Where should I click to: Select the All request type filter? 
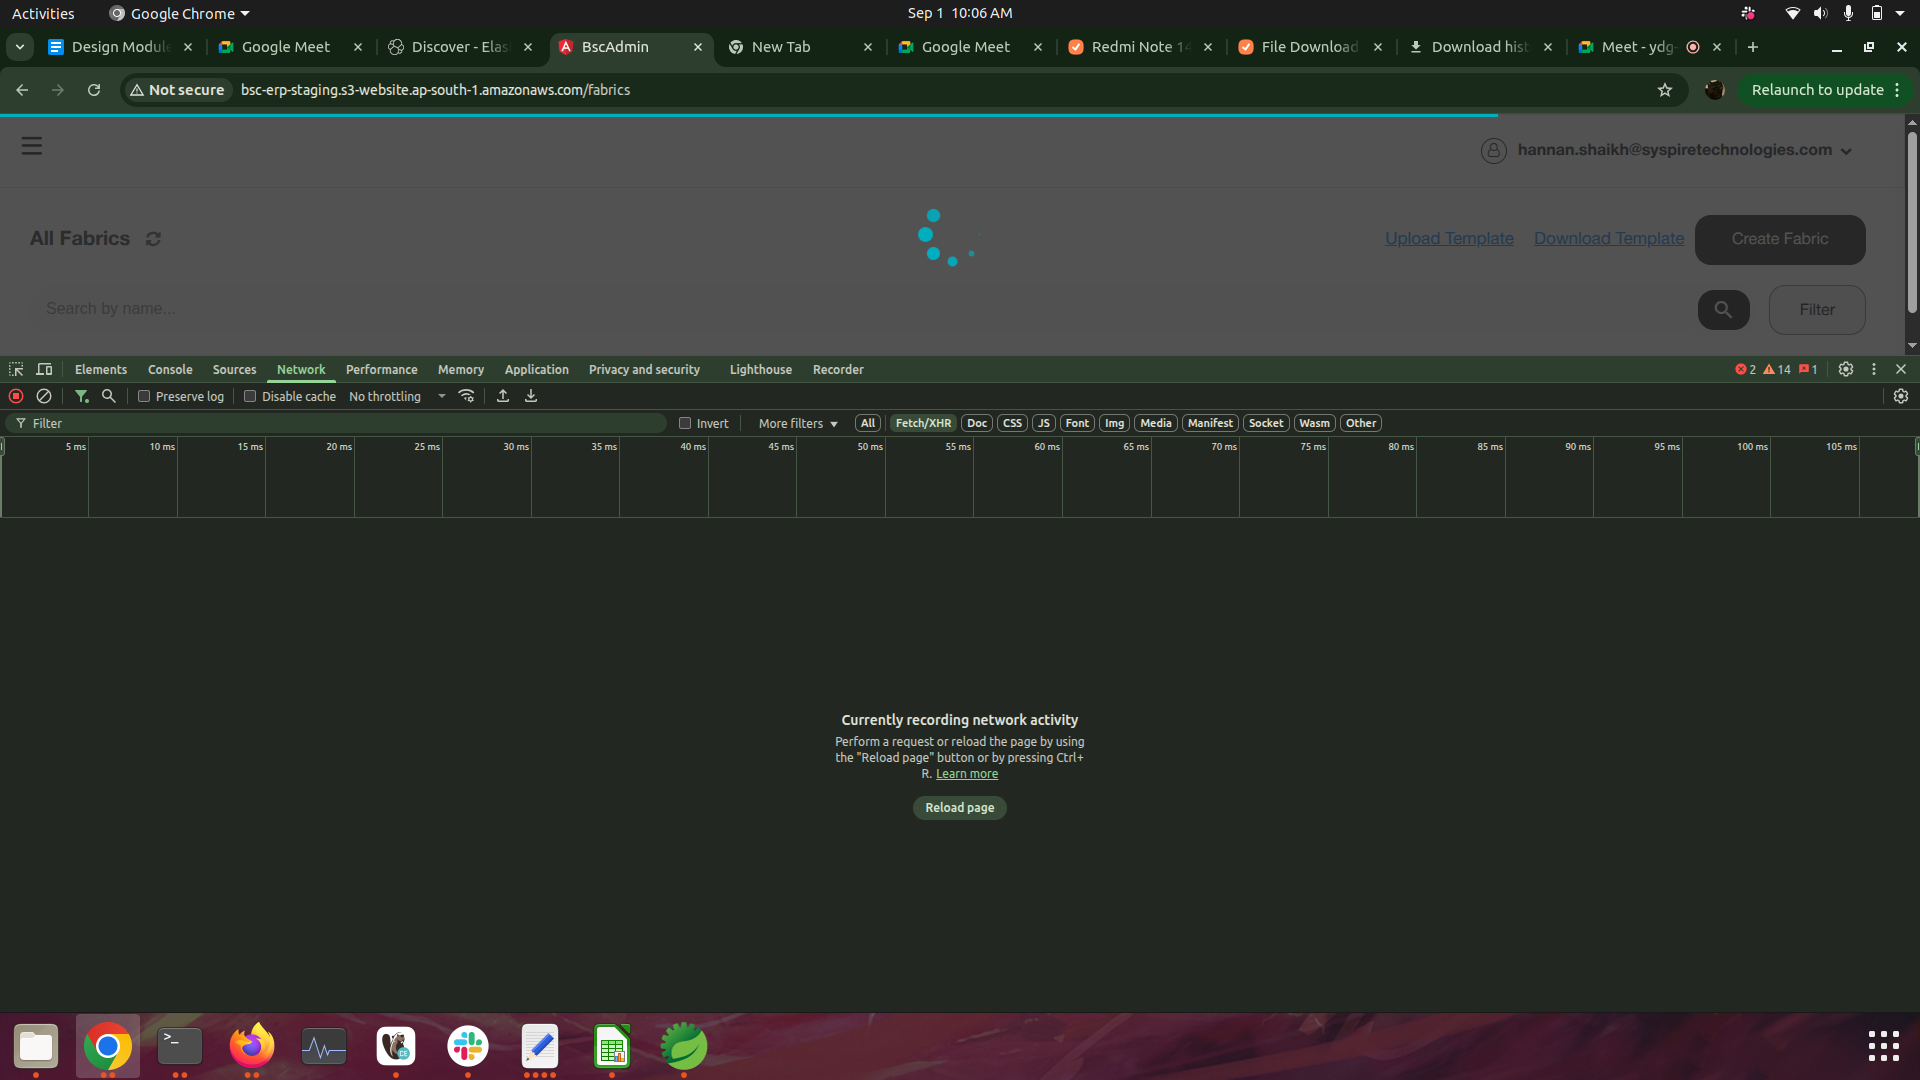[x=868, y=423]
